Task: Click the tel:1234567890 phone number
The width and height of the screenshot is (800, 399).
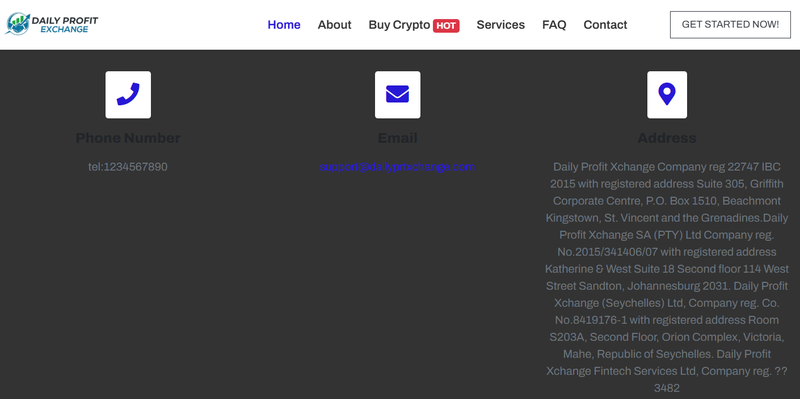Action: coord(128,167)
